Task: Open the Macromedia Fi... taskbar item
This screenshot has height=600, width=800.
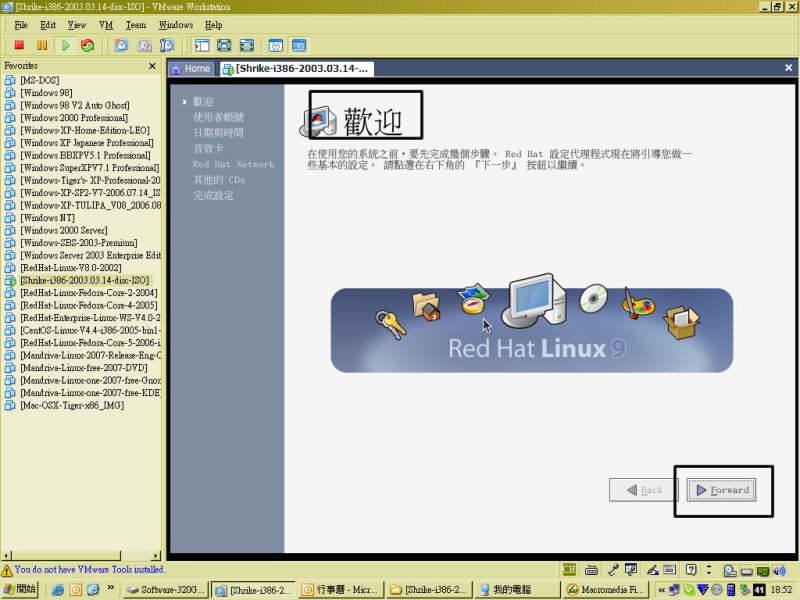Action: (605, 589)
